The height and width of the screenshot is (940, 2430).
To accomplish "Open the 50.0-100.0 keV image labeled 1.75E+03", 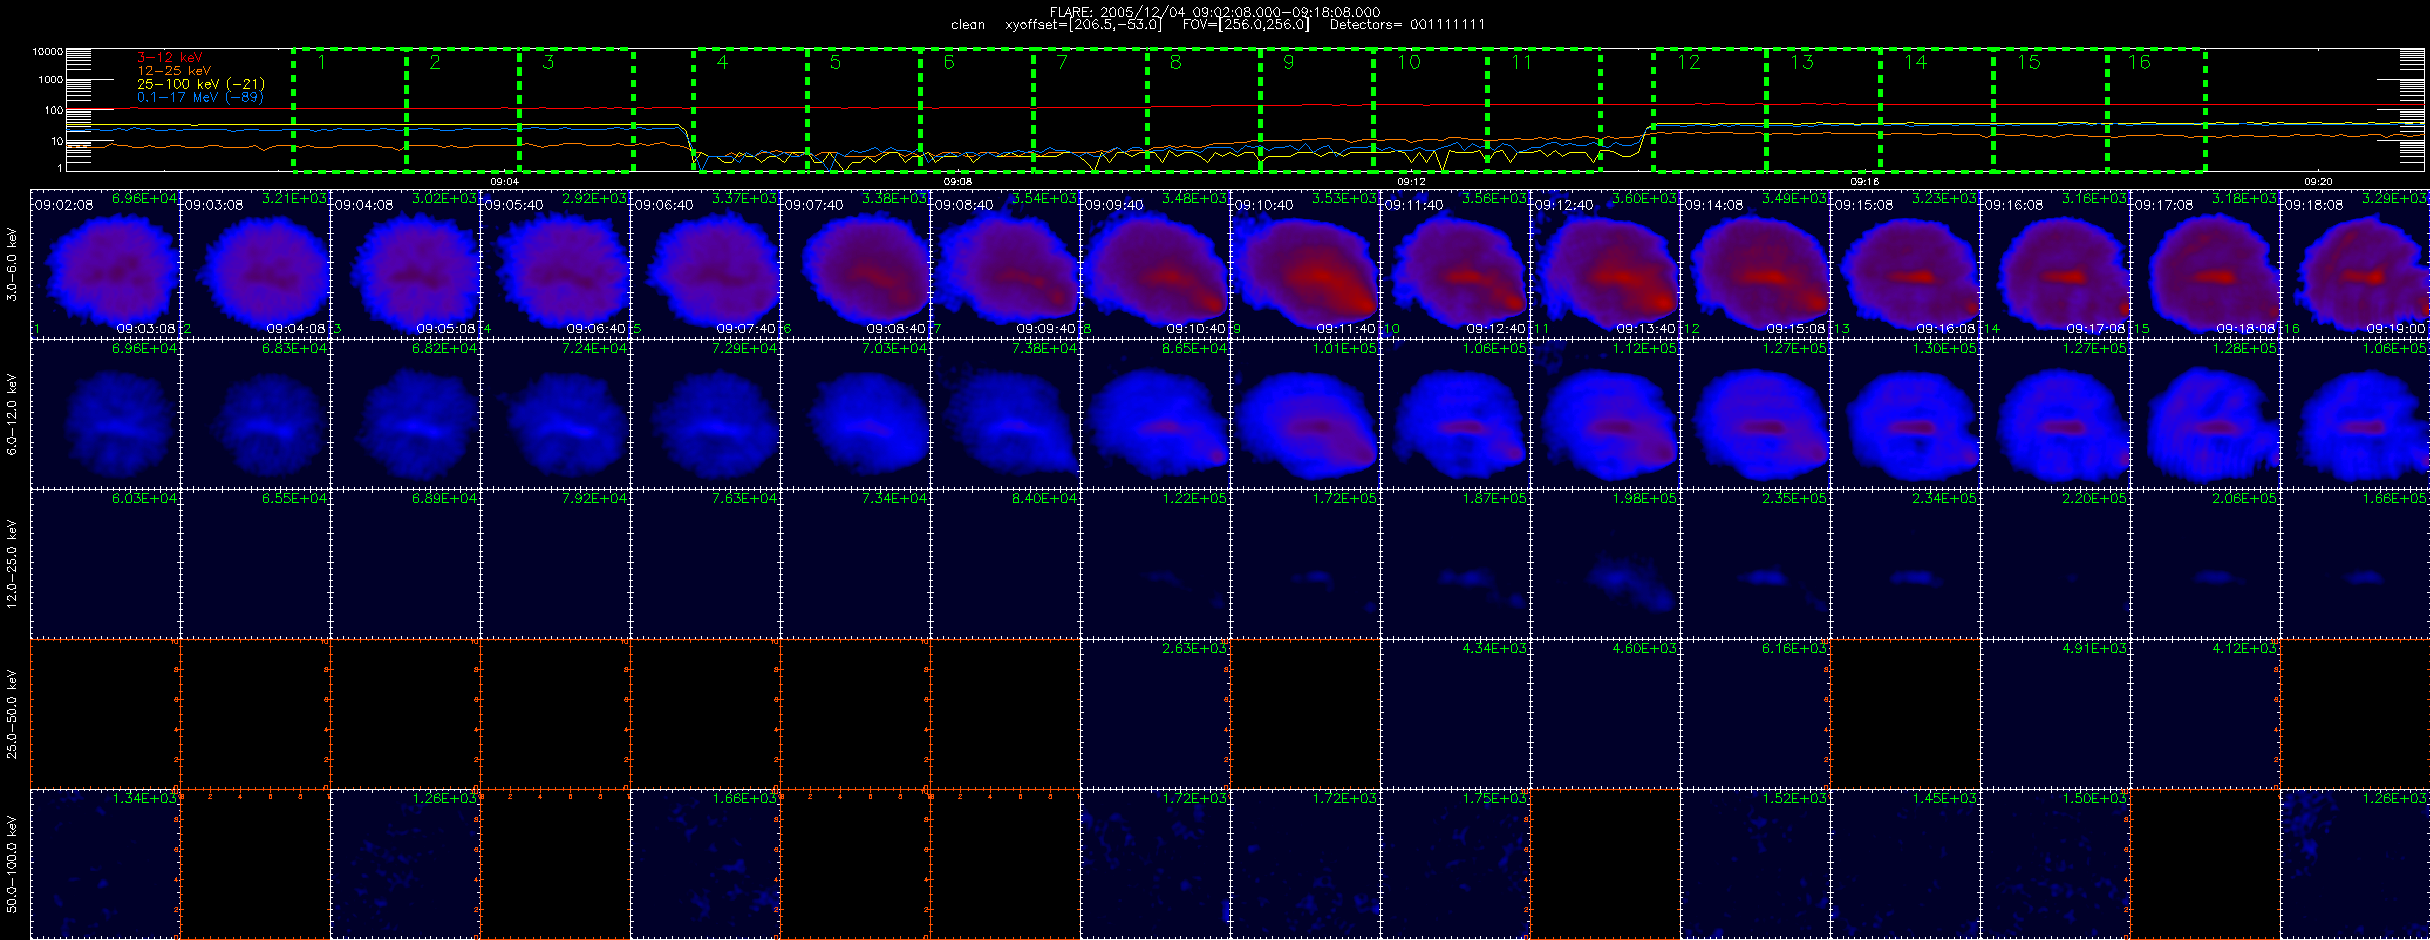I will pos(1456,864).
